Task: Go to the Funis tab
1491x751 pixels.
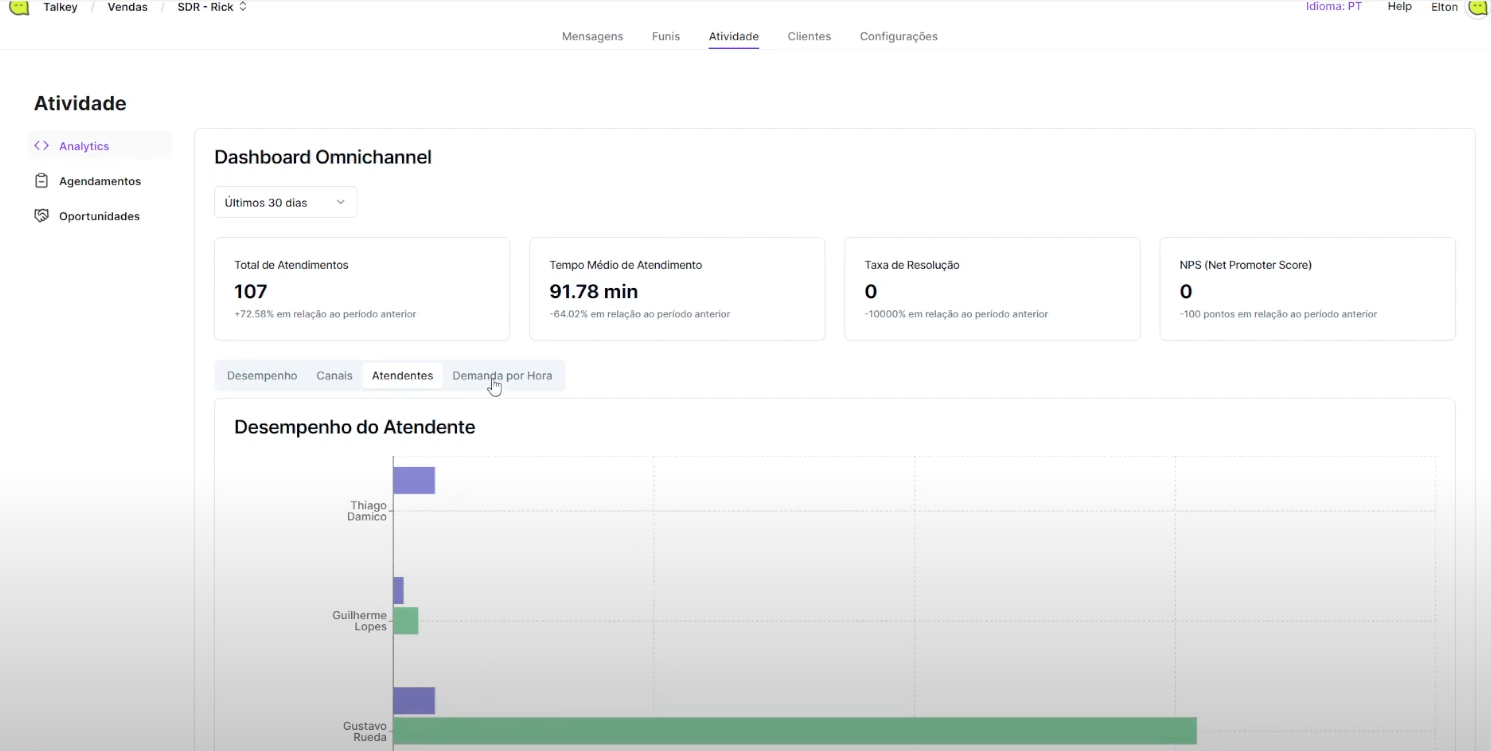Action: click(665, 37)
